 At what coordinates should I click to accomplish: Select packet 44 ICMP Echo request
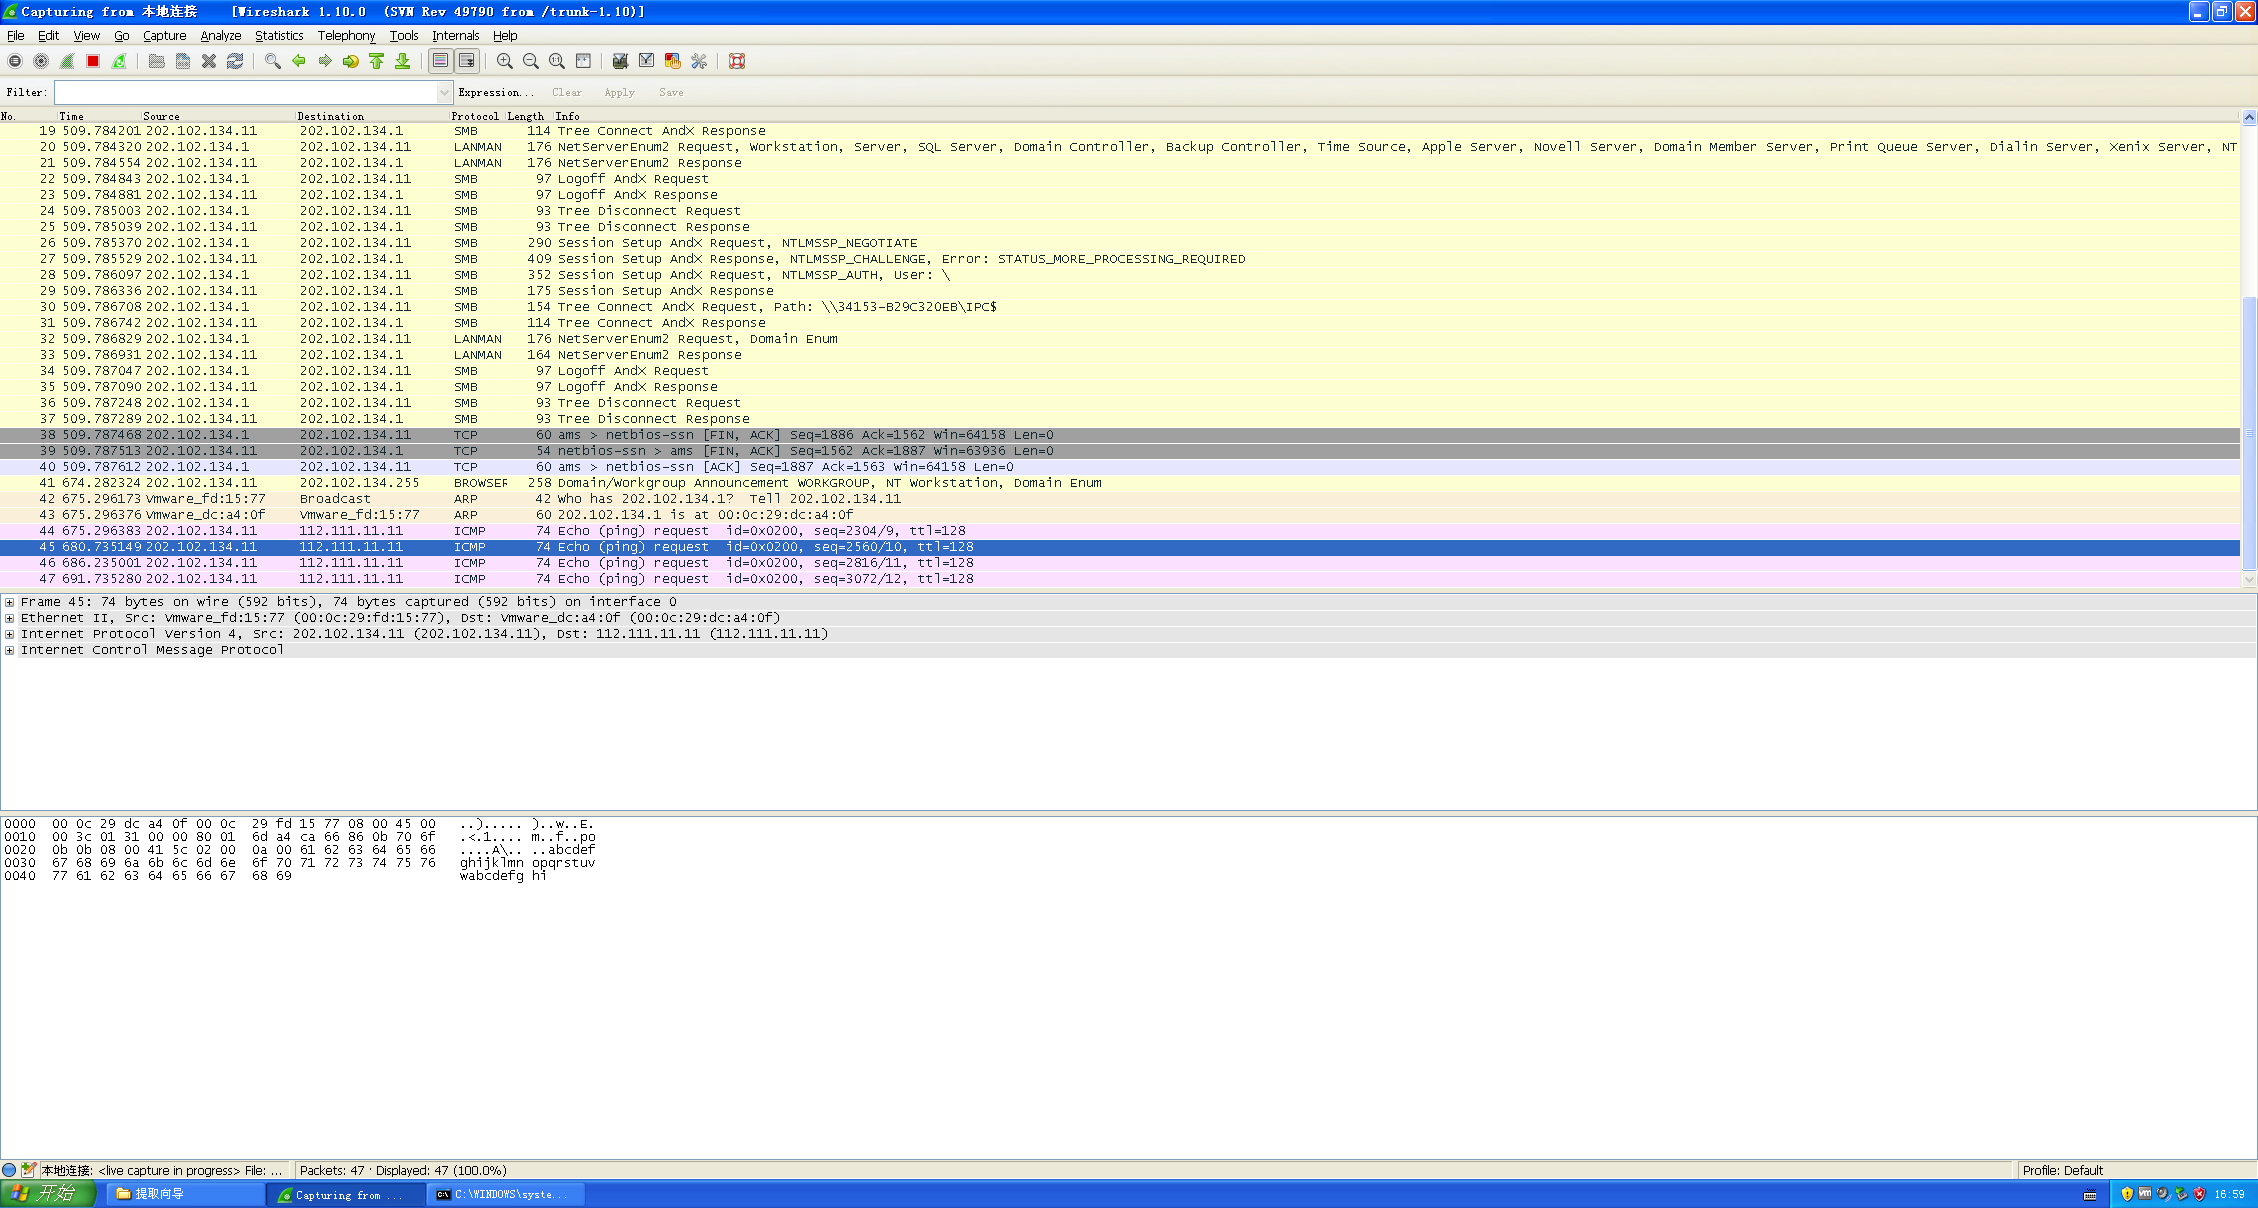pos(600,531)
